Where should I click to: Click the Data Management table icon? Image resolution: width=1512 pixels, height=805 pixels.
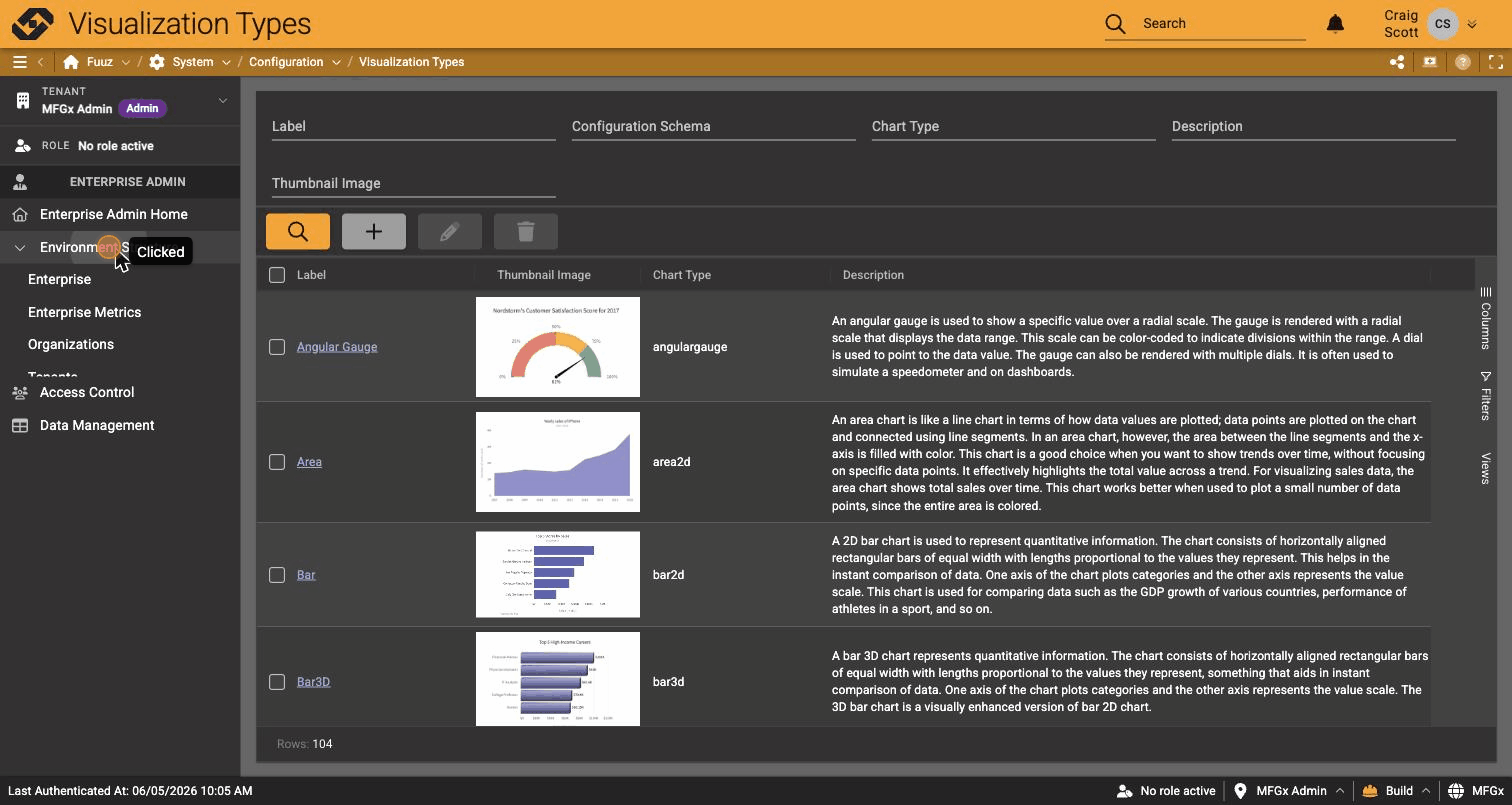point(19,425)
